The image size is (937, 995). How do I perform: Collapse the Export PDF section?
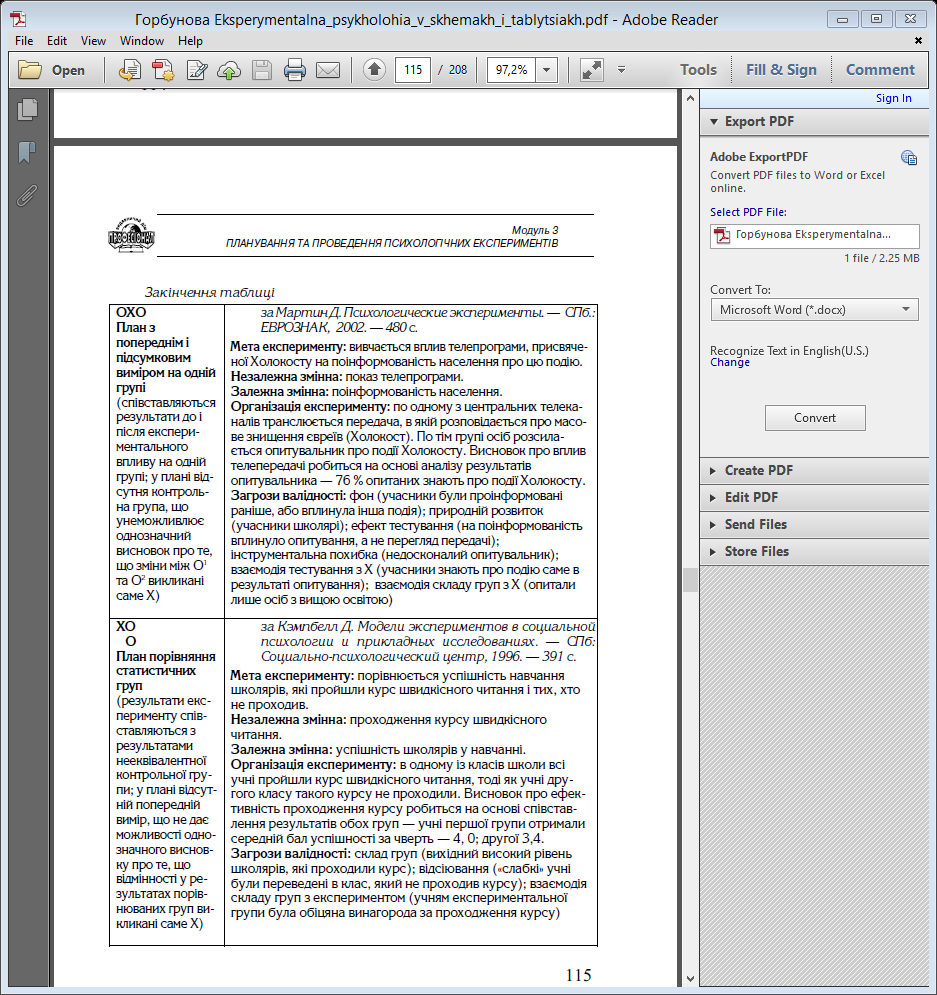(x=759, y=121)
